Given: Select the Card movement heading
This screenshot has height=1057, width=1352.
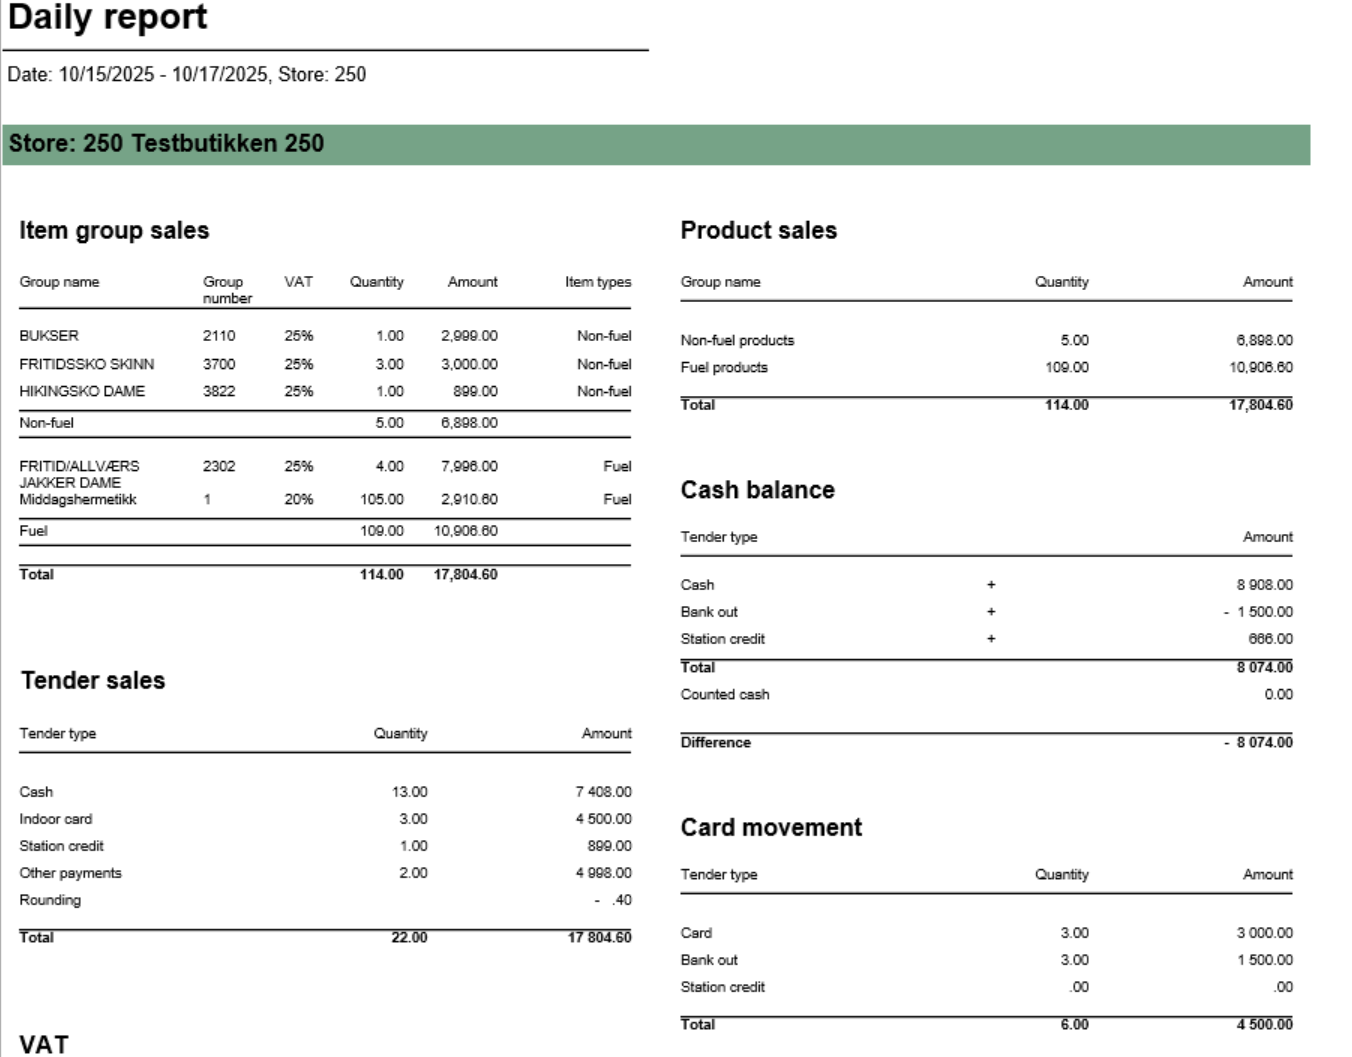Looking at the screenshot, I should pyautogui.click(x=771, y=827).
